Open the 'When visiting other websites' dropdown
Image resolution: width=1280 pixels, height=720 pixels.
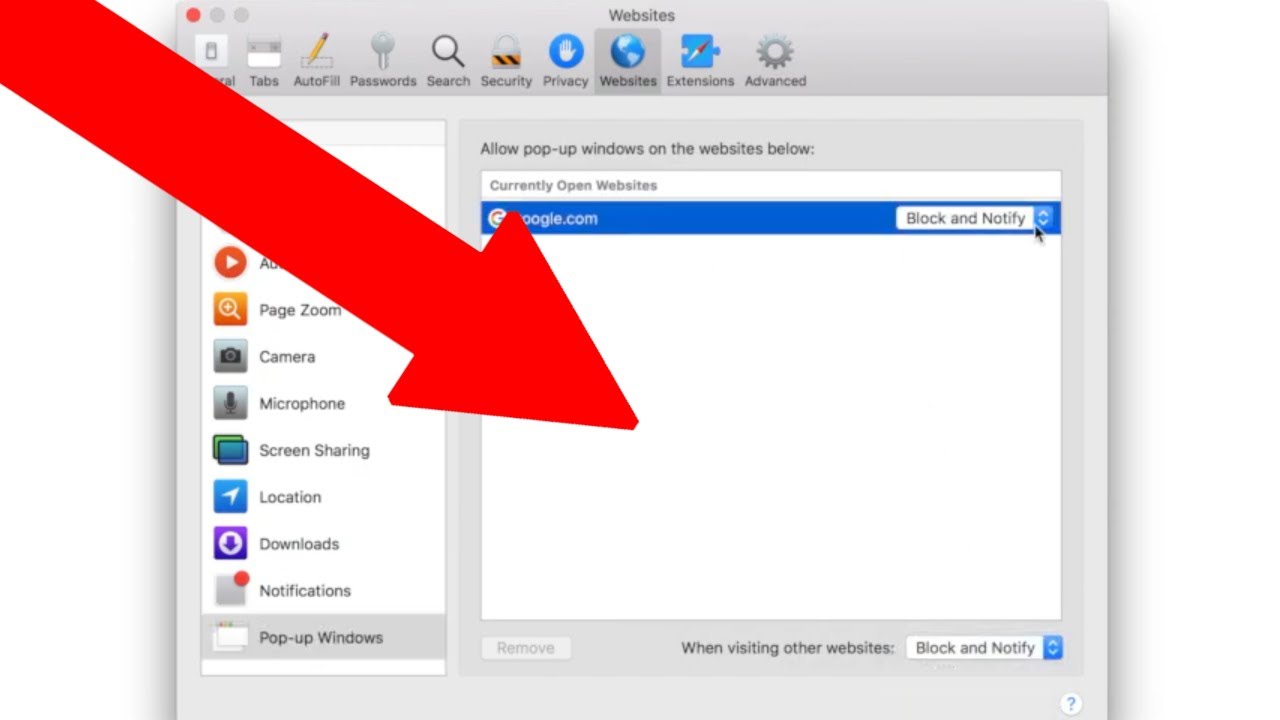point(1051,647)
